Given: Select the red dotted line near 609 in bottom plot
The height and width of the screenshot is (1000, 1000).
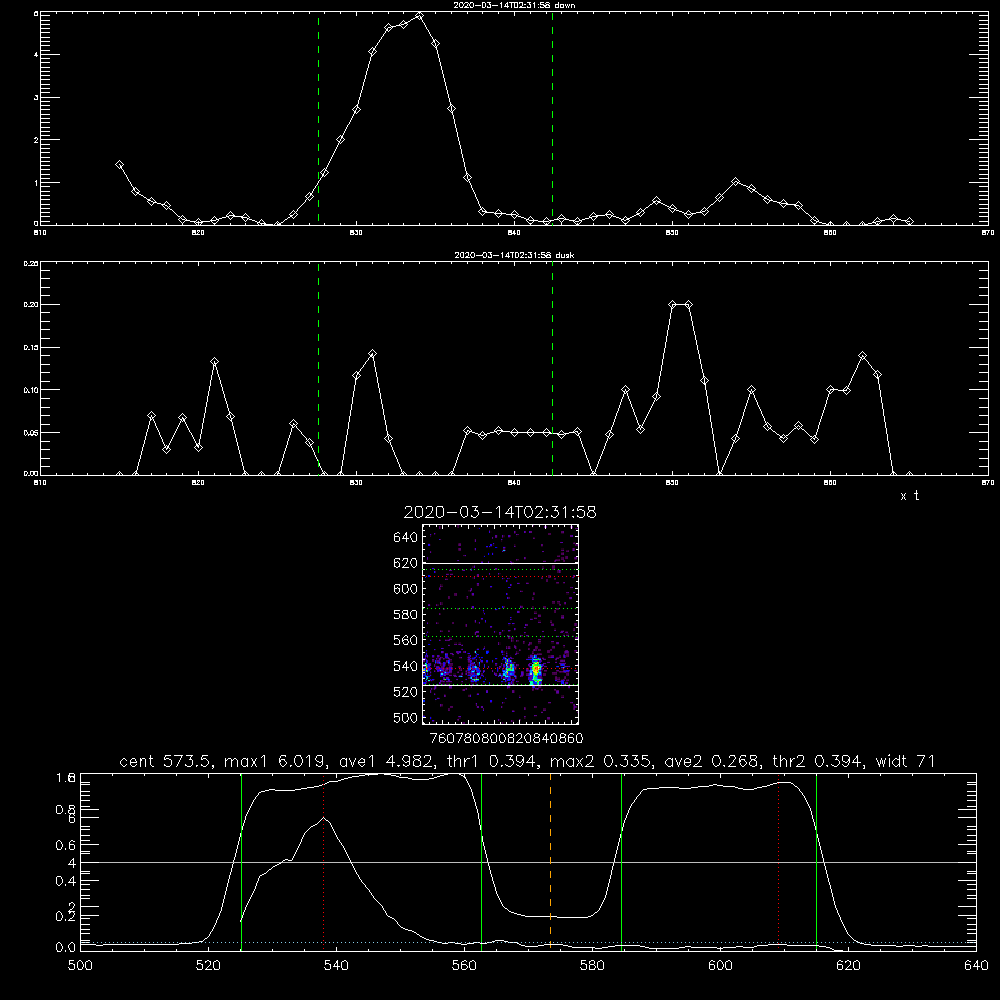Looking at the screenshot, I should (x=778, y=862).
